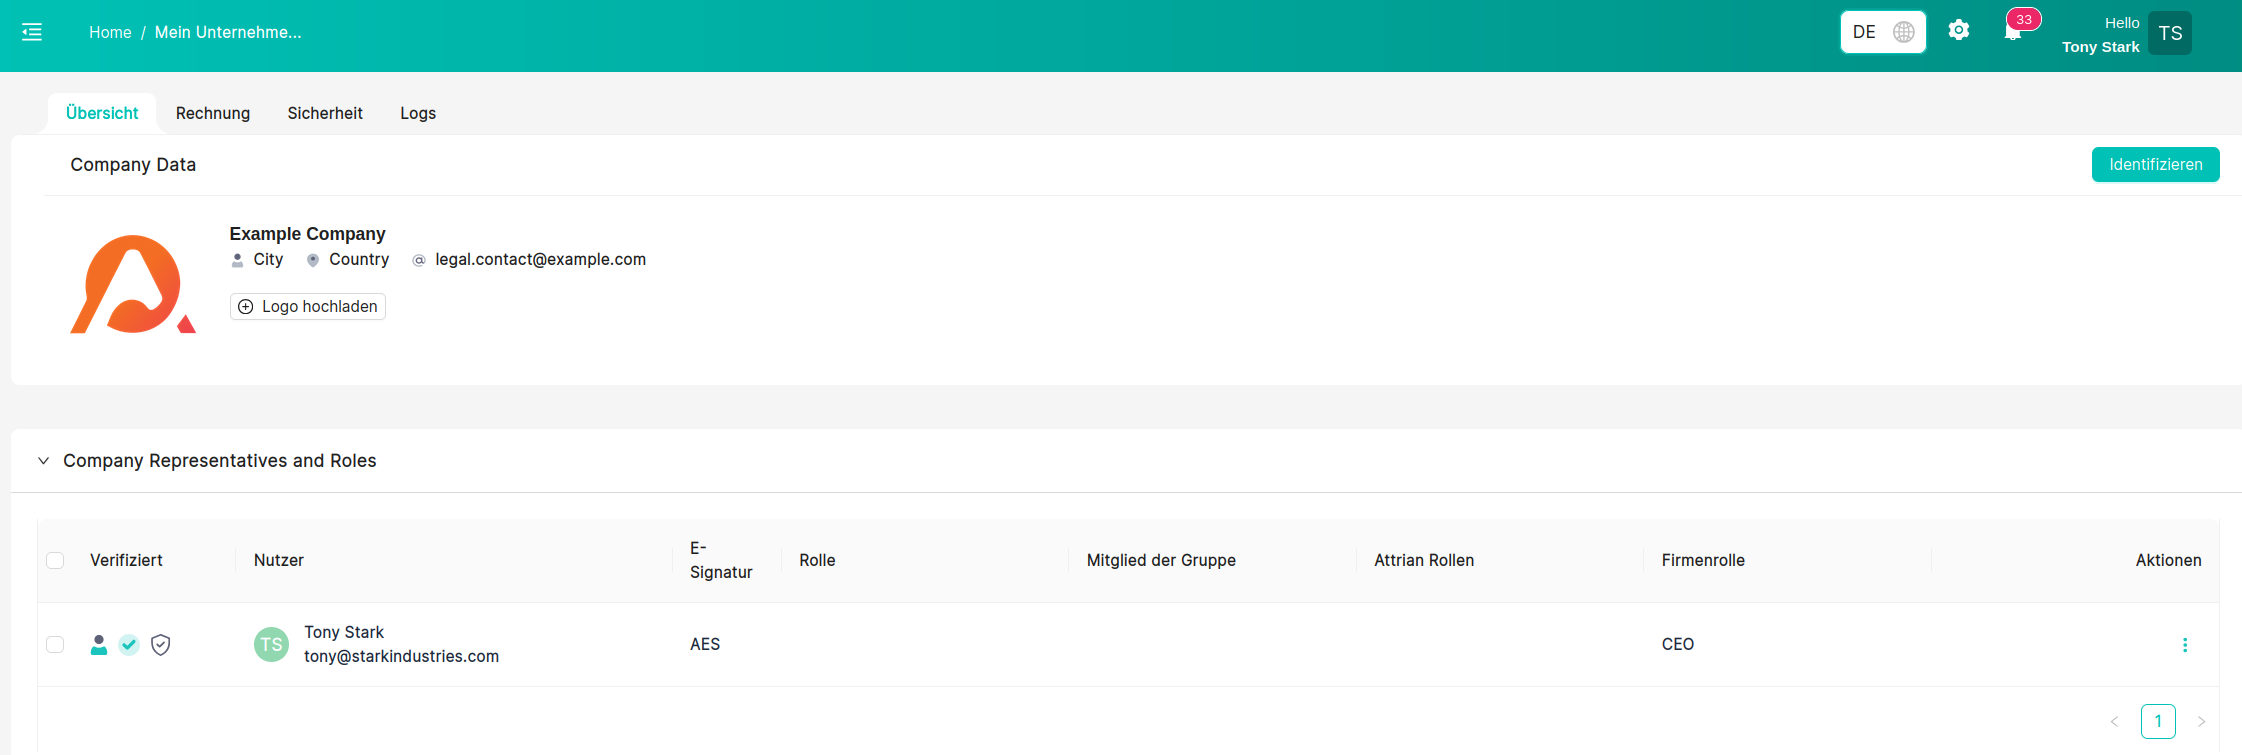Click the Example Company logo image

click(x=133, y=285)
